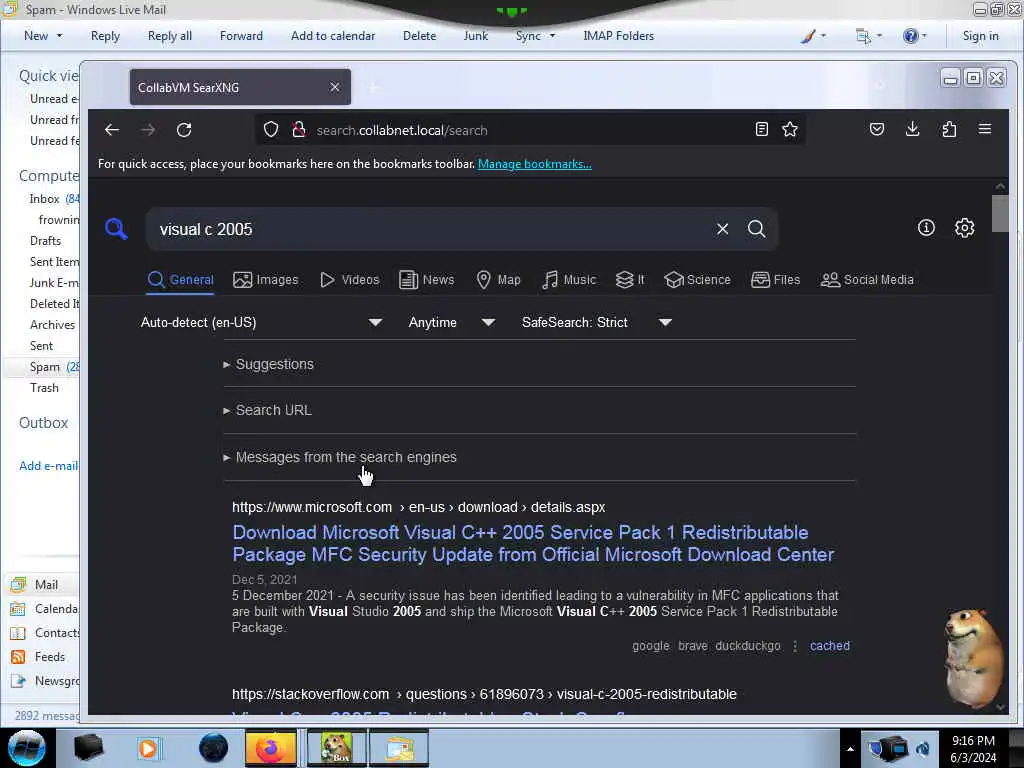Switch to the Images search category
The height and width of the screenshot is (768, 1024).
point(266,280)
